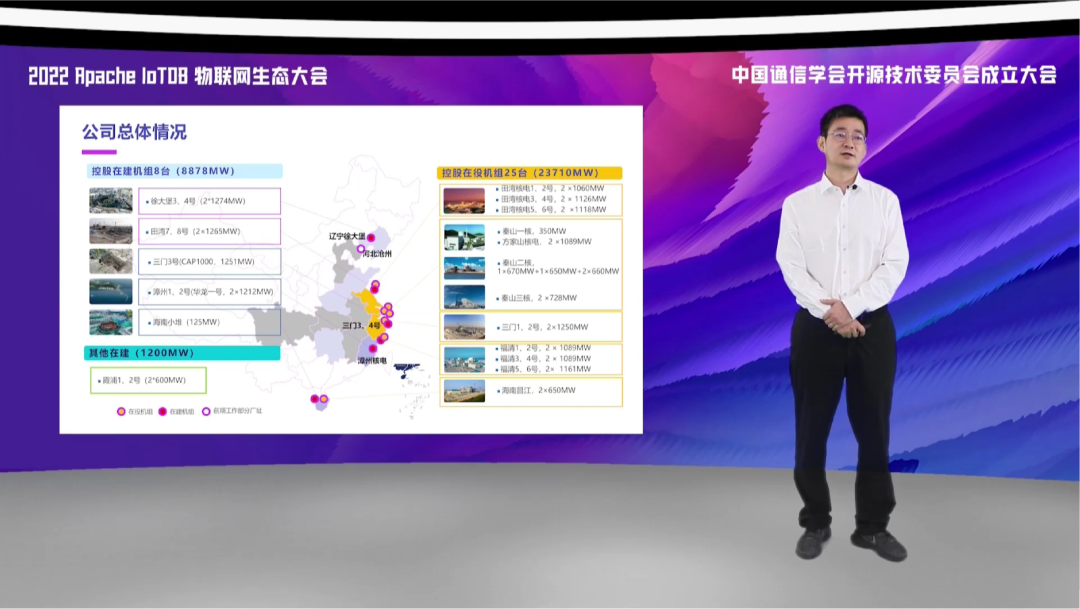This screenshot has height=609, width=1080.
Task: Click the 在役机组 legend marker icon
Action: pos(121,411)
